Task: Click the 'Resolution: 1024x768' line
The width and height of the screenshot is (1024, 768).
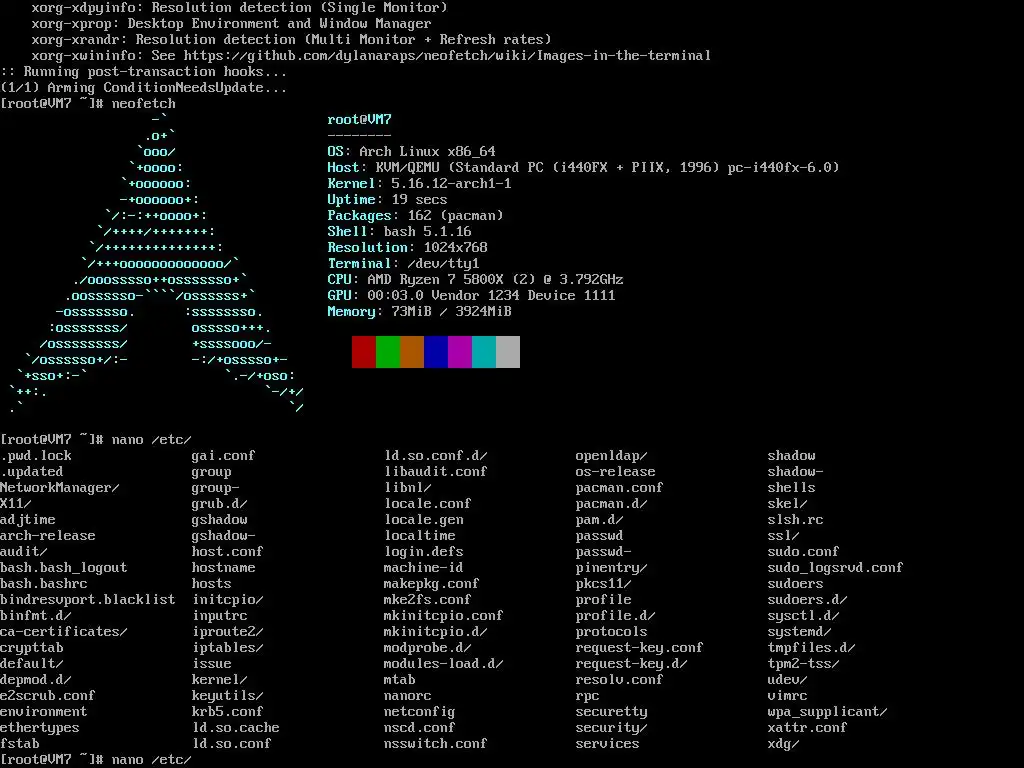Action: pos(408,248)
